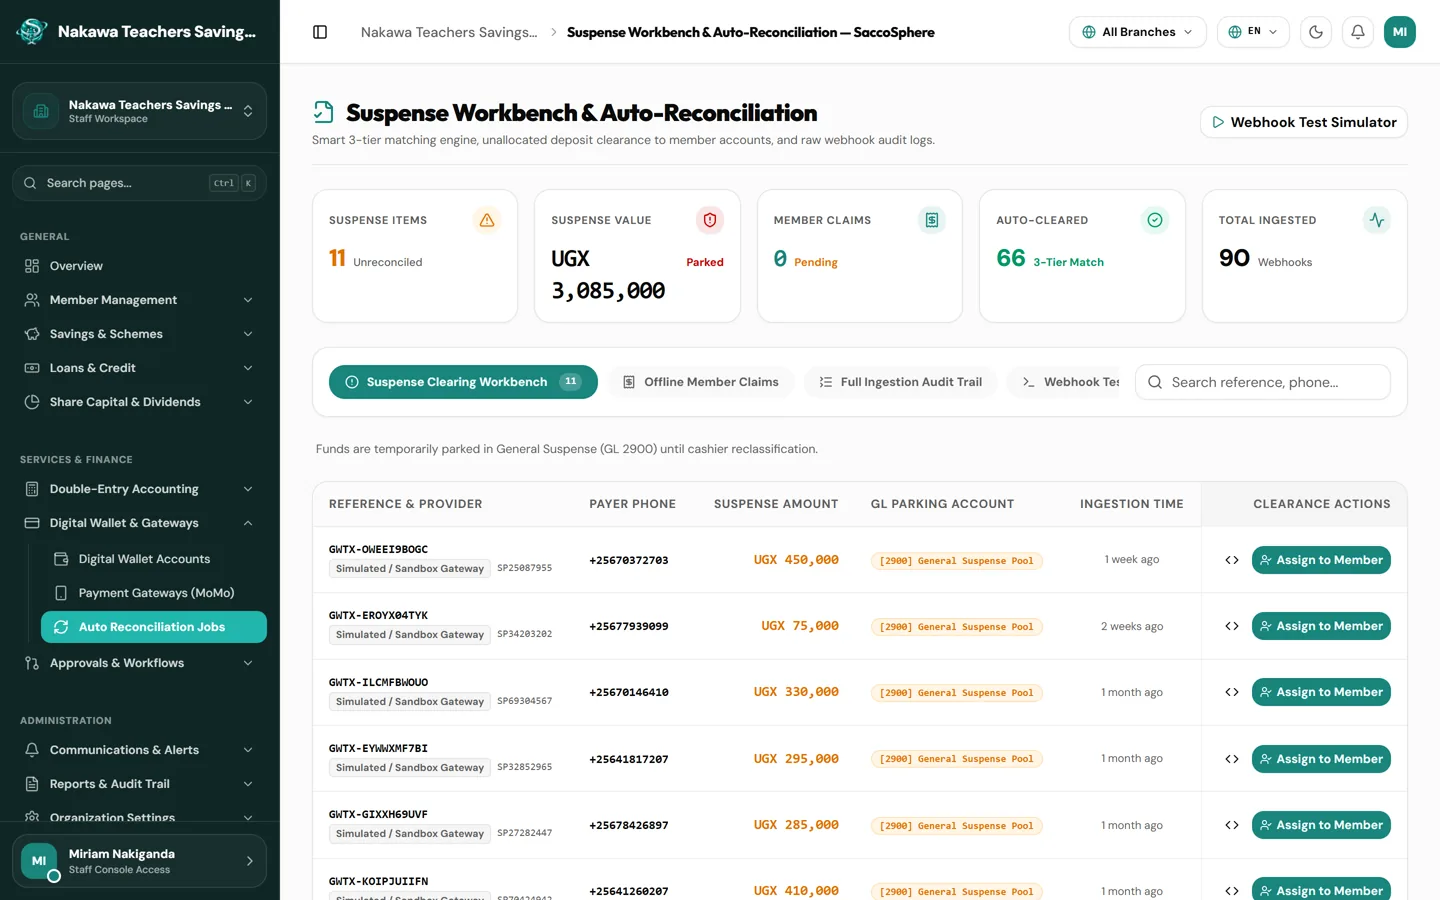Focus the Search pages sidebar box
This screenshot has height=900, width=1440.
140,183
